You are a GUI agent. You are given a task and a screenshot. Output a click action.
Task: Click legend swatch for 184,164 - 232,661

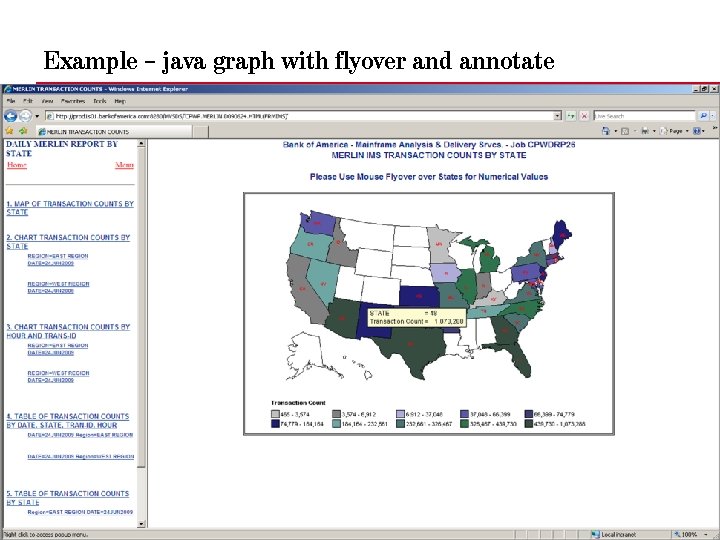coord(336,424)
